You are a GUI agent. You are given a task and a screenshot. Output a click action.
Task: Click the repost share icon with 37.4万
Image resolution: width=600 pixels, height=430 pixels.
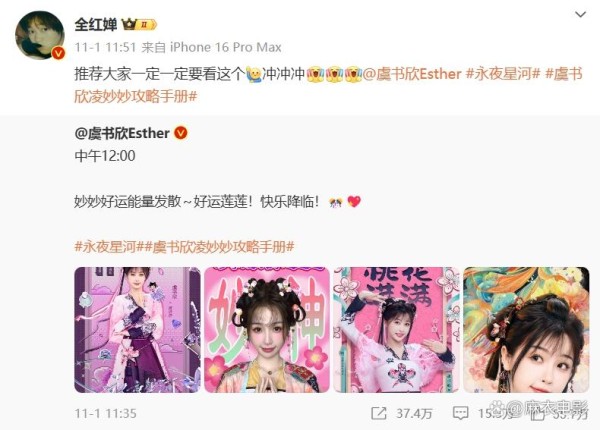coord(379,414)
